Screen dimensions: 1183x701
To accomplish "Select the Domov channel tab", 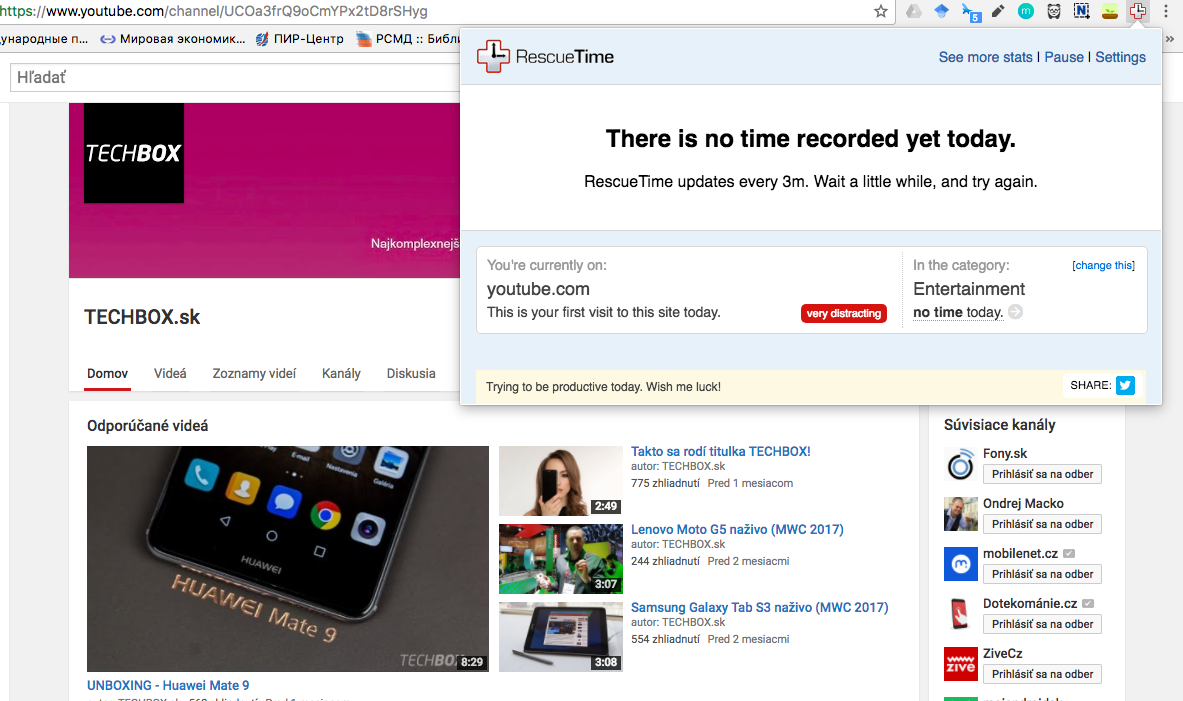I will coord(107,374).
